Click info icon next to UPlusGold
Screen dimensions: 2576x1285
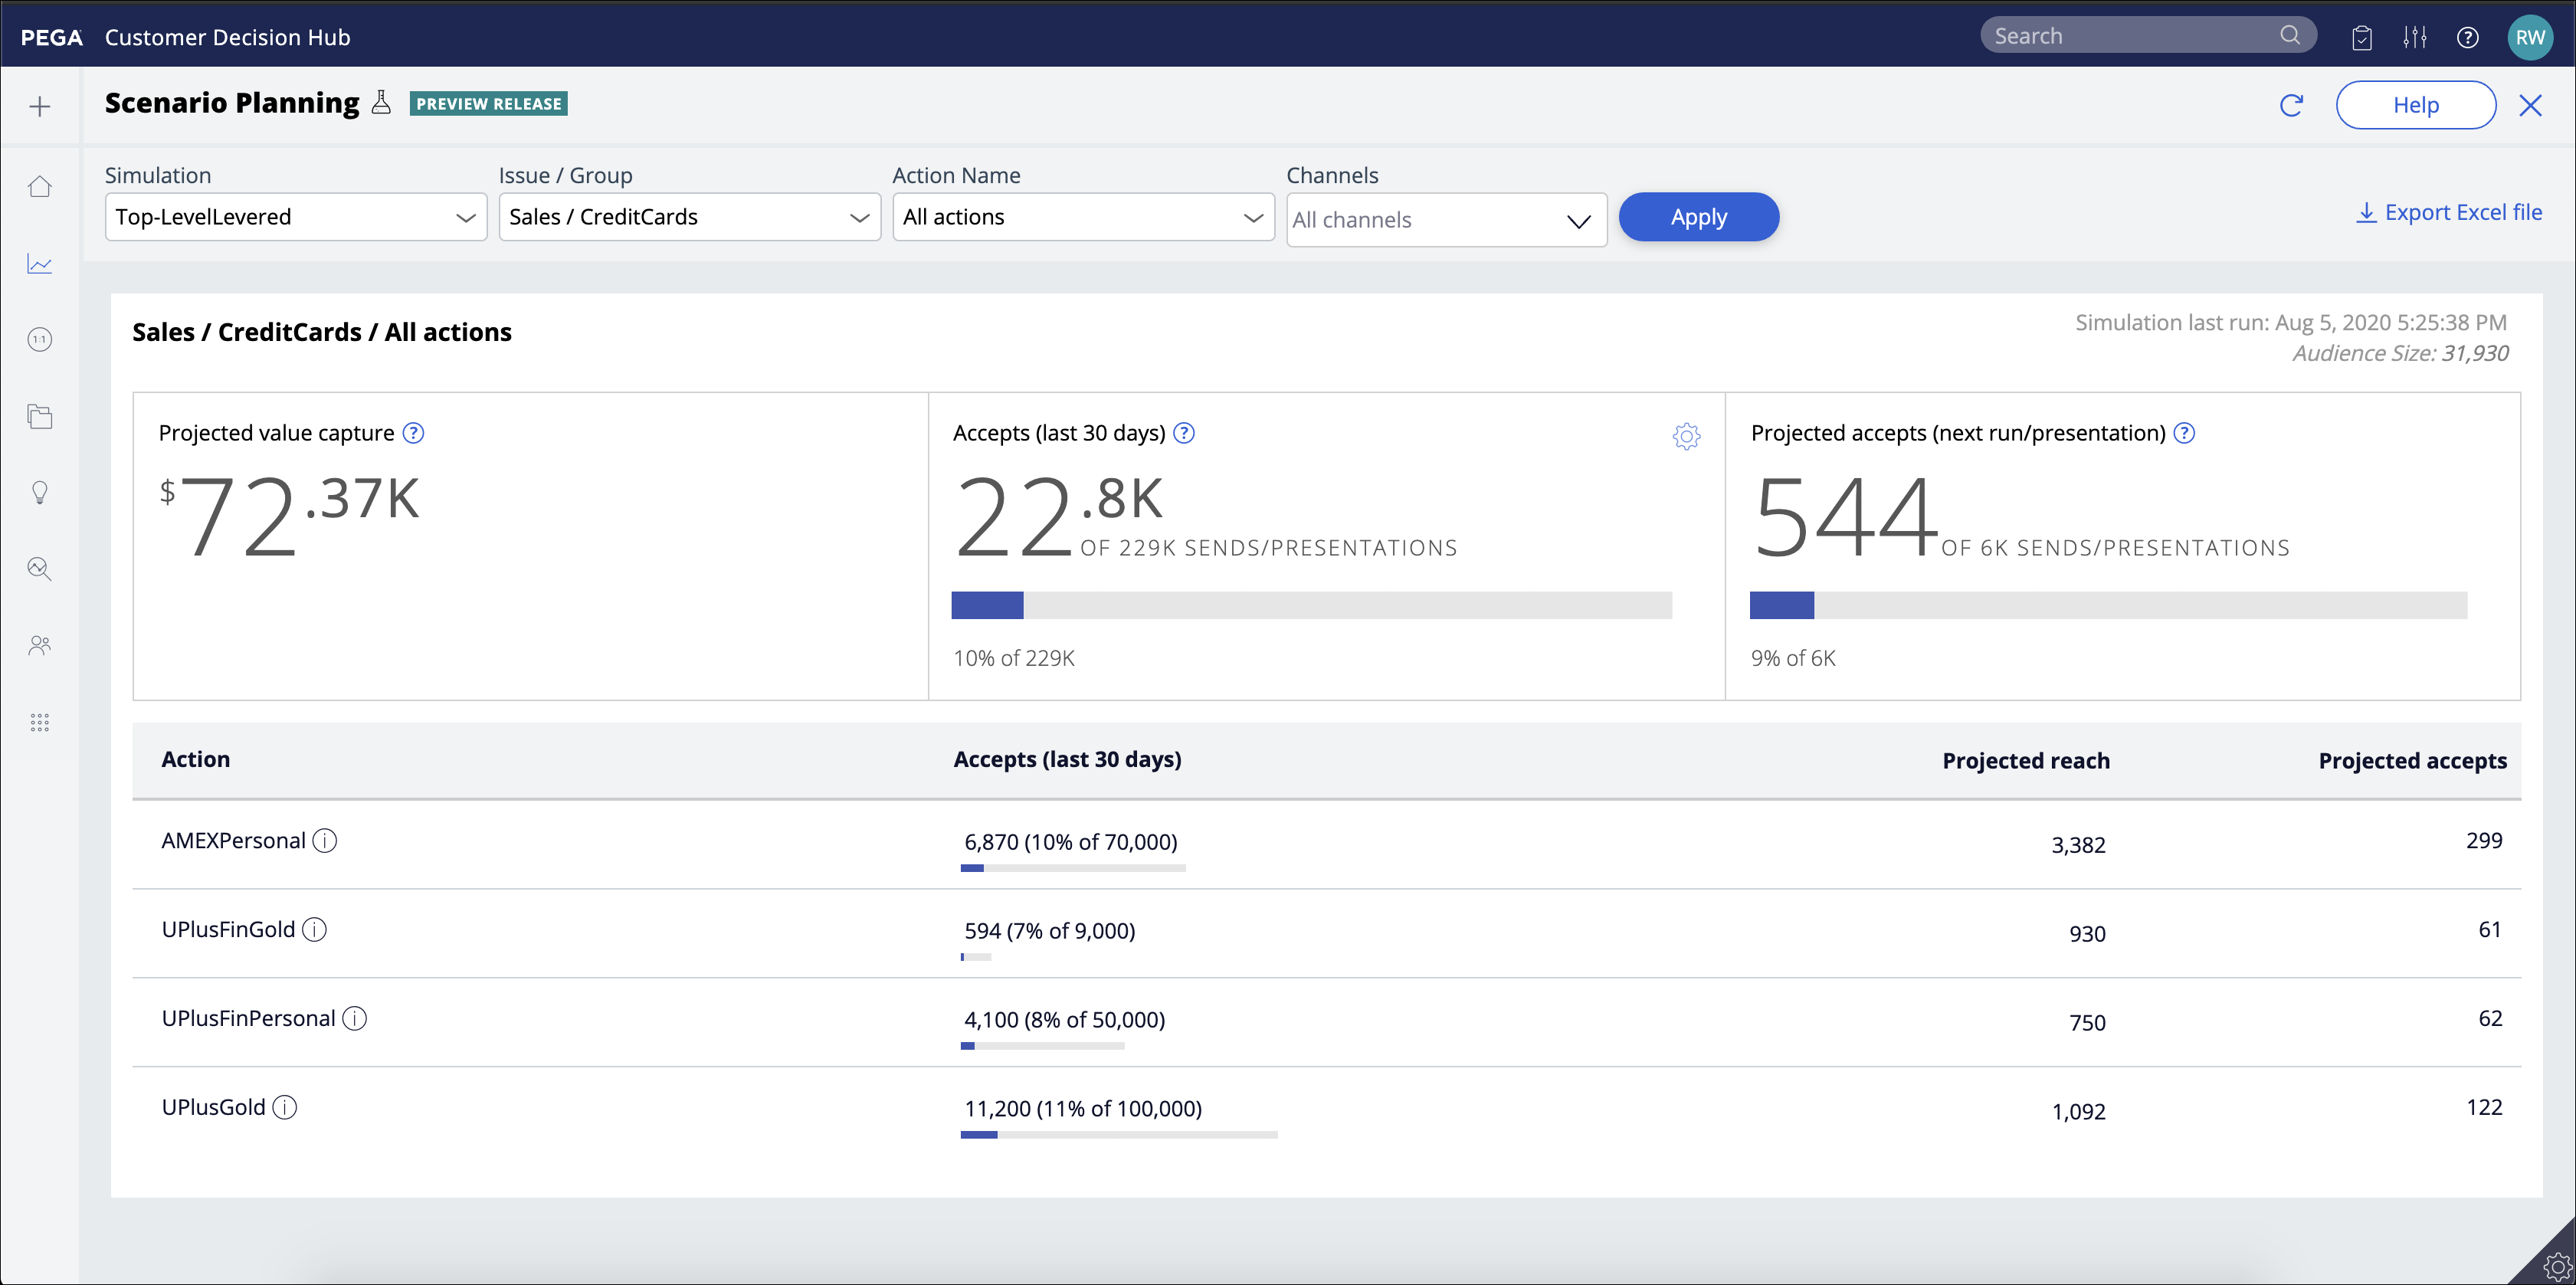point(285,1107)
